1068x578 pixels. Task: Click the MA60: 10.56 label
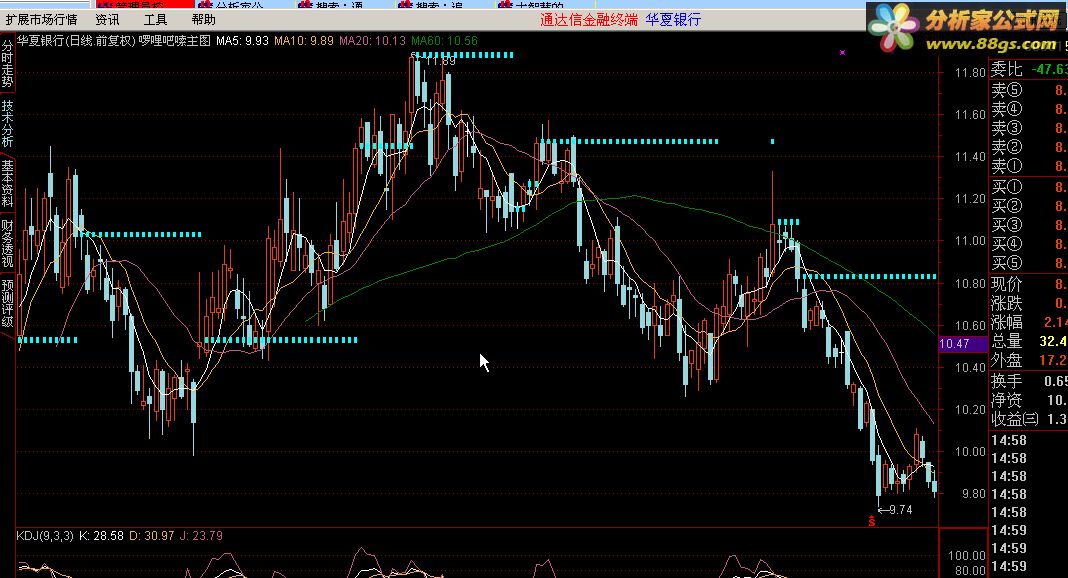(445, 41)
